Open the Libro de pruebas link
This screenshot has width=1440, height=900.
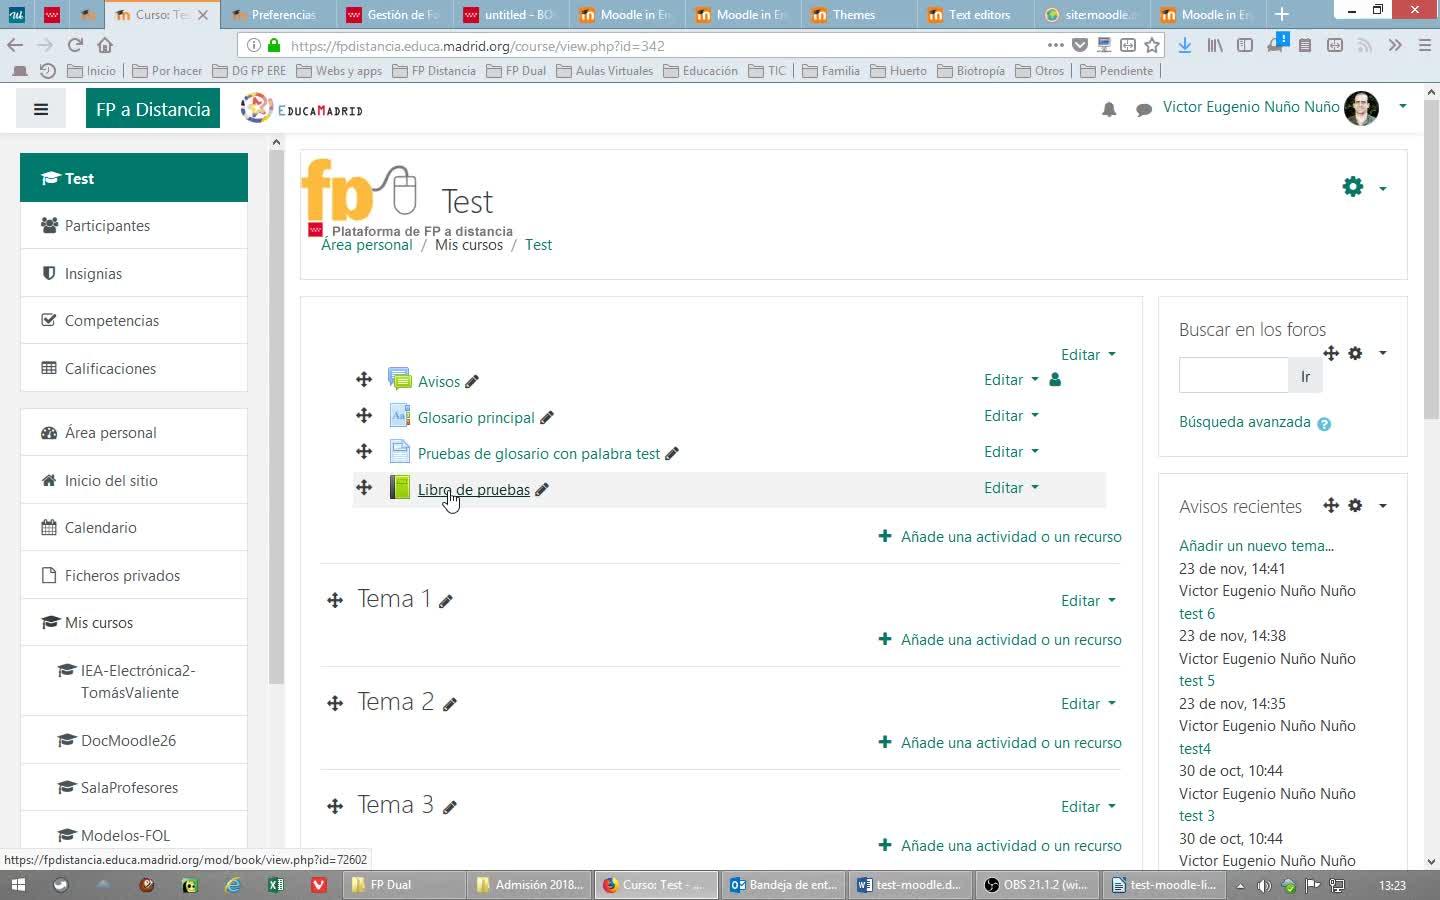tap(474, 489)
